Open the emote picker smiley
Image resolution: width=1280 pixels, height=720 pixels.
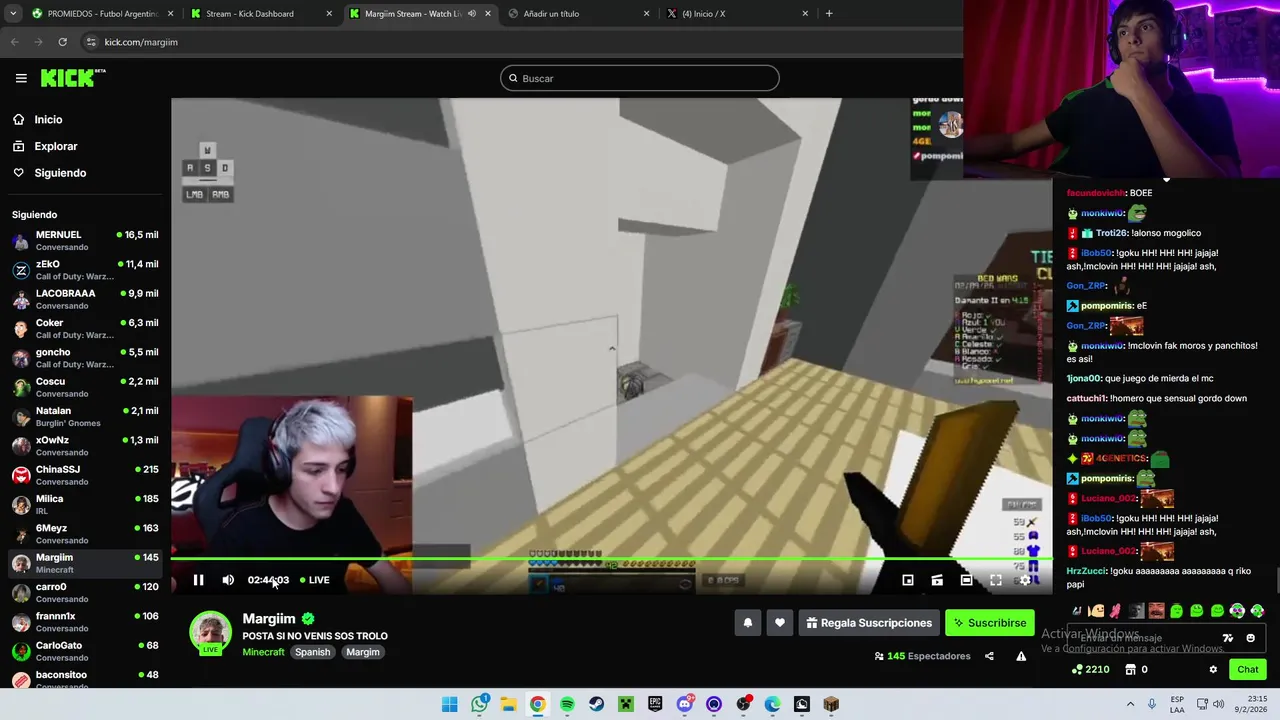coord(1250,638)
